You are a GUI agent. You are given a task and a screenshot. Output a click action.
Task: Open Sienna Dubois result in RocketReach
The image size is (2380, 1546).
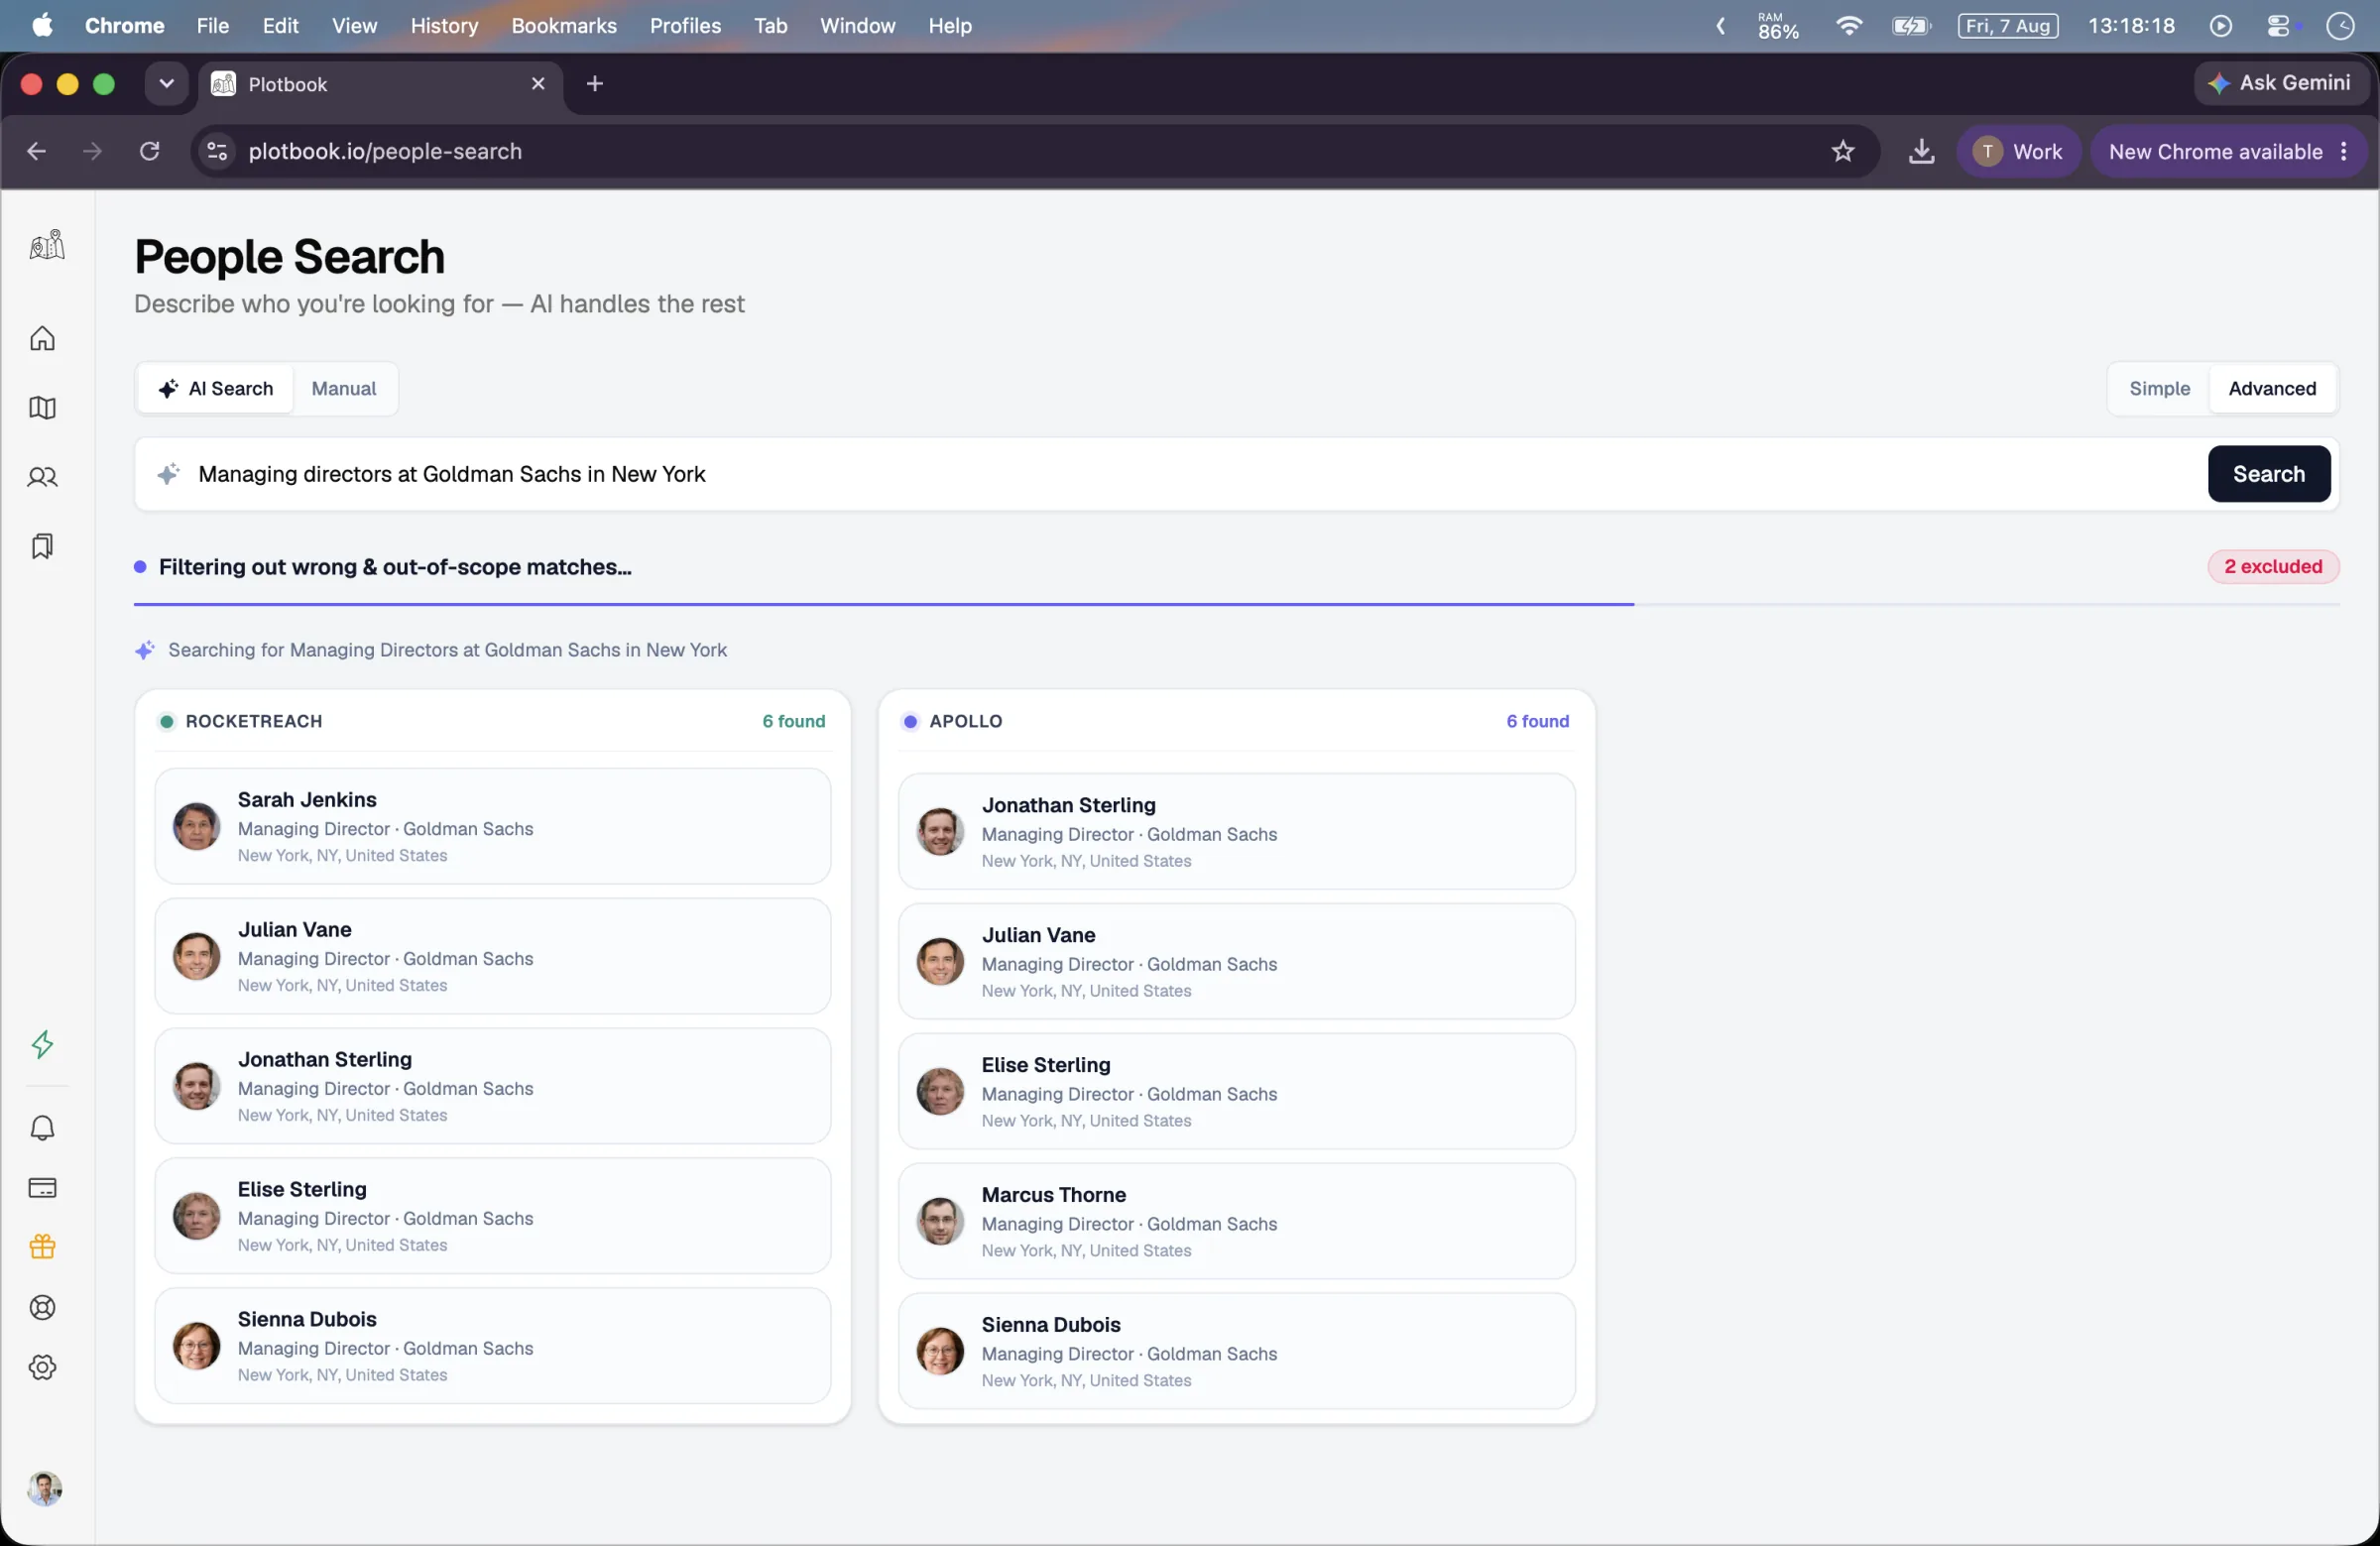492,1346
